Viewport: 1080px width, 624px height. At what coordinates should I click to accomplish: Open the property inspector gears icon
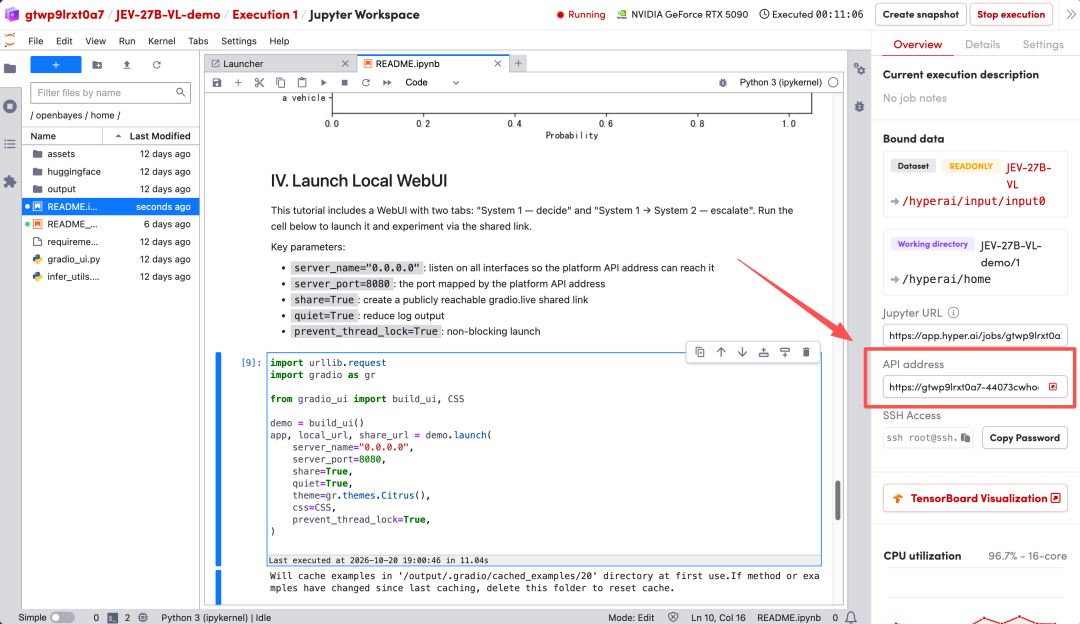(x=860, y=69)
